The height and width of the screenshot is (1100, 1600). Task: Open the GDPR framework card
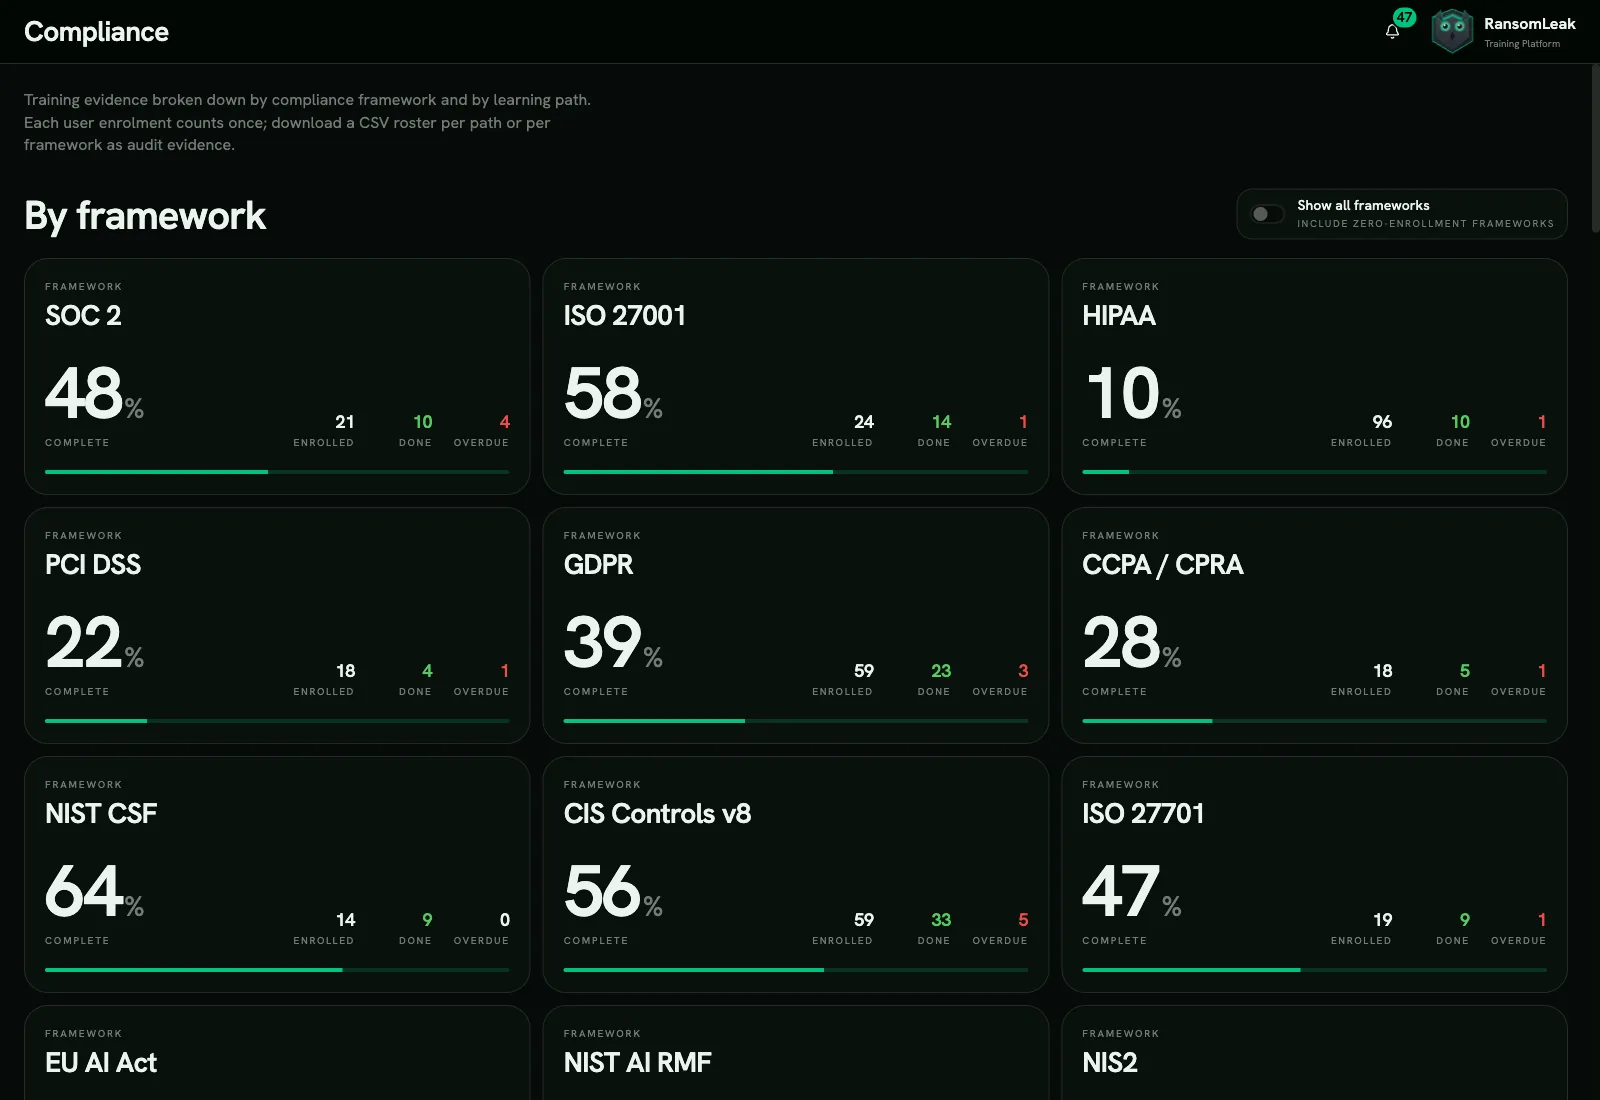click(x=795, y=625)
